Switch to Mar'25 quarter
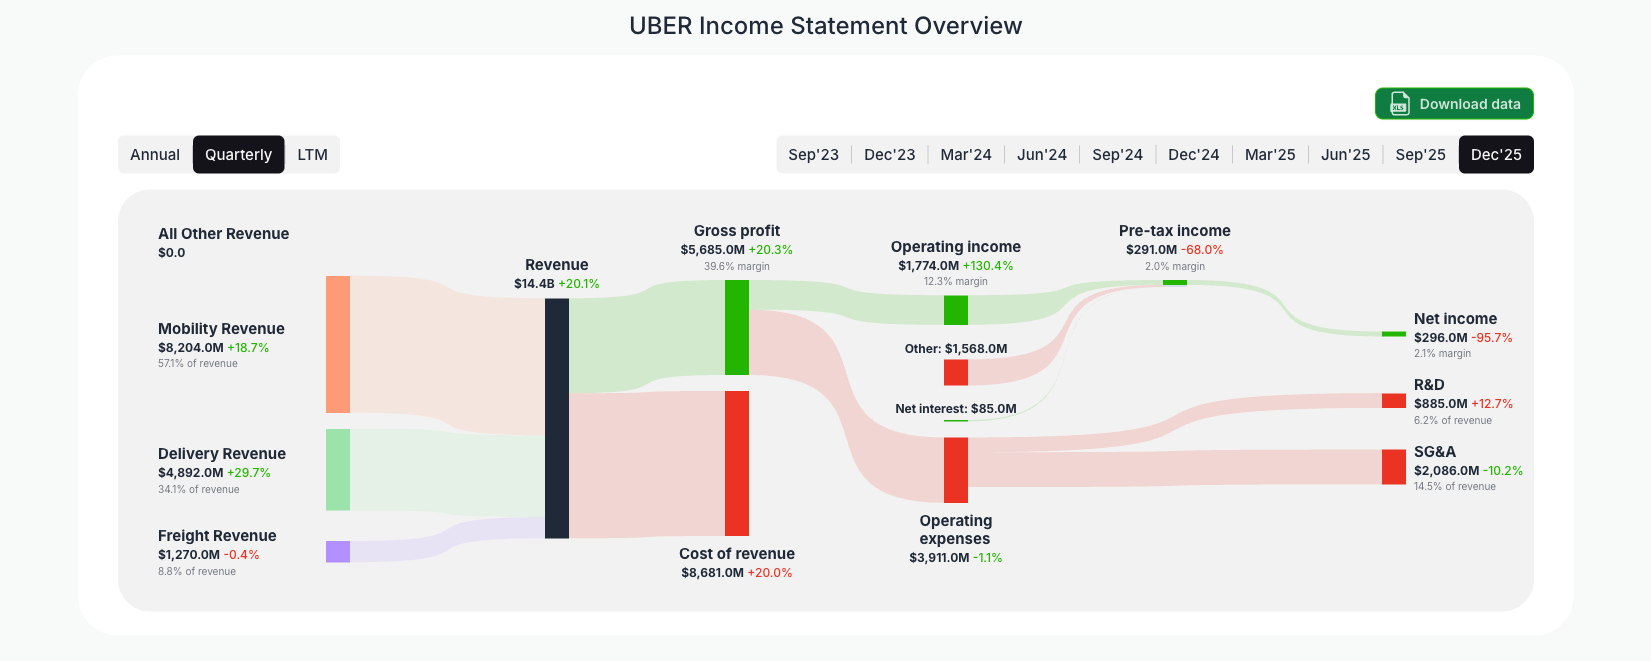 (x=1269, y=154)
